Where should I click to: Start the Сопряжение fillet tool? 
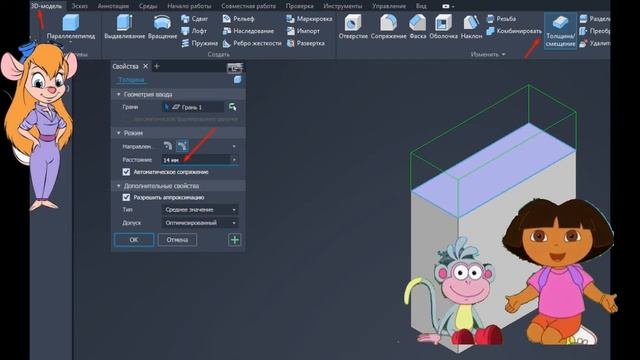tap(389, 27)
